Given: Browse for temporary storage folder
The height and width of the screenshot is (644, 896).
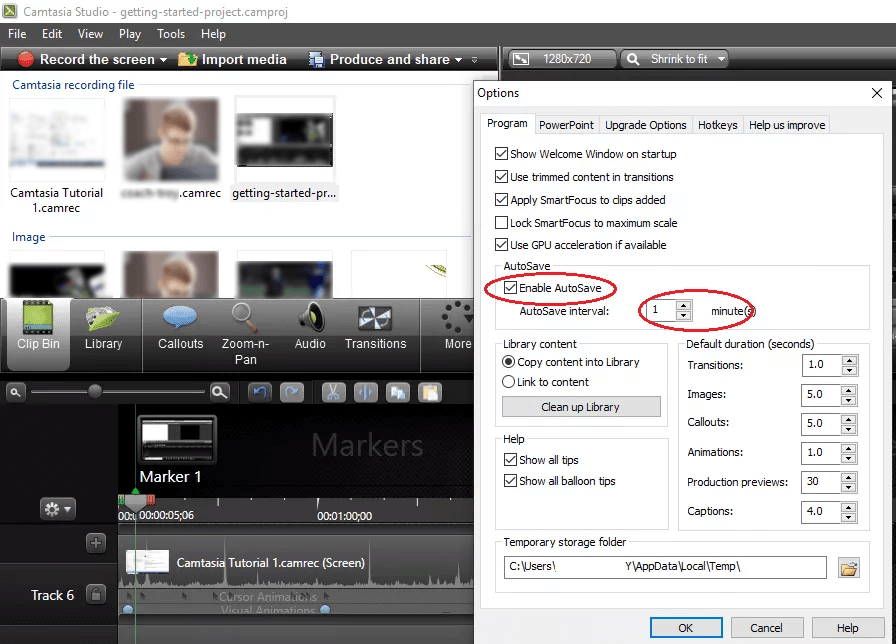Looking at the screenshot, I should click(x=849, y=569).
